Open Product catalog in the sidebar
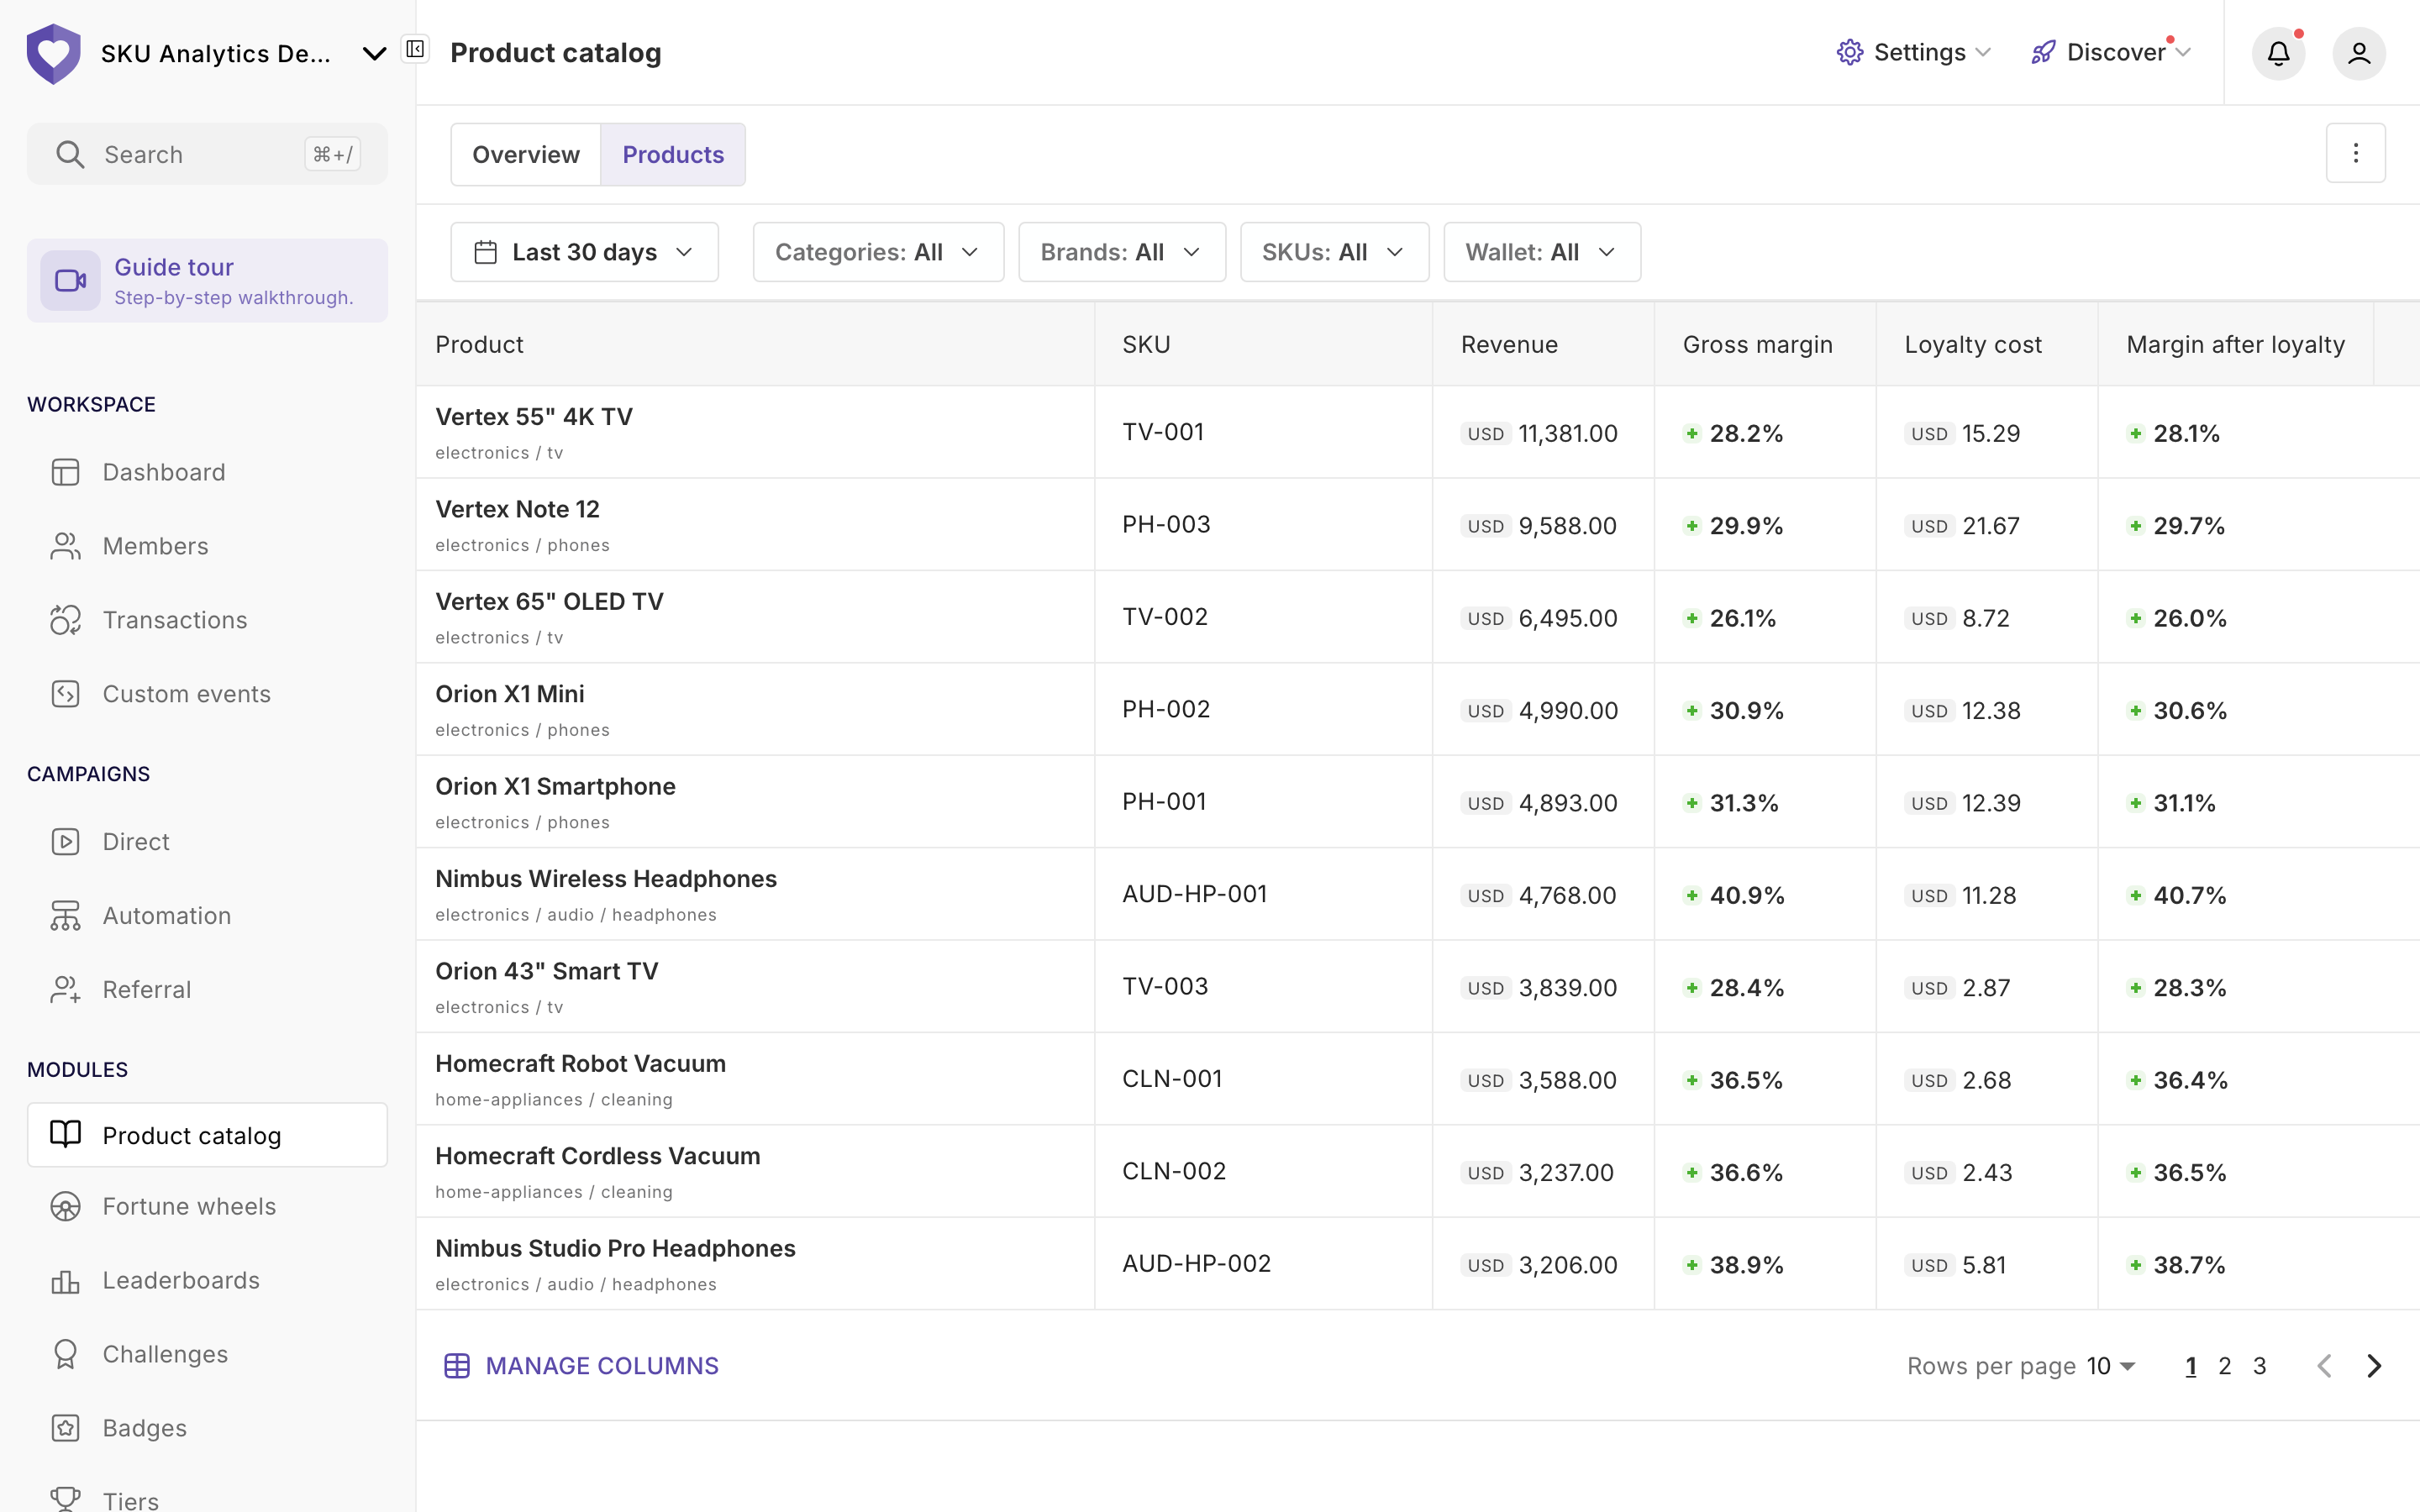This screenshot has width=2420, height=1512. pos(207,1135)
